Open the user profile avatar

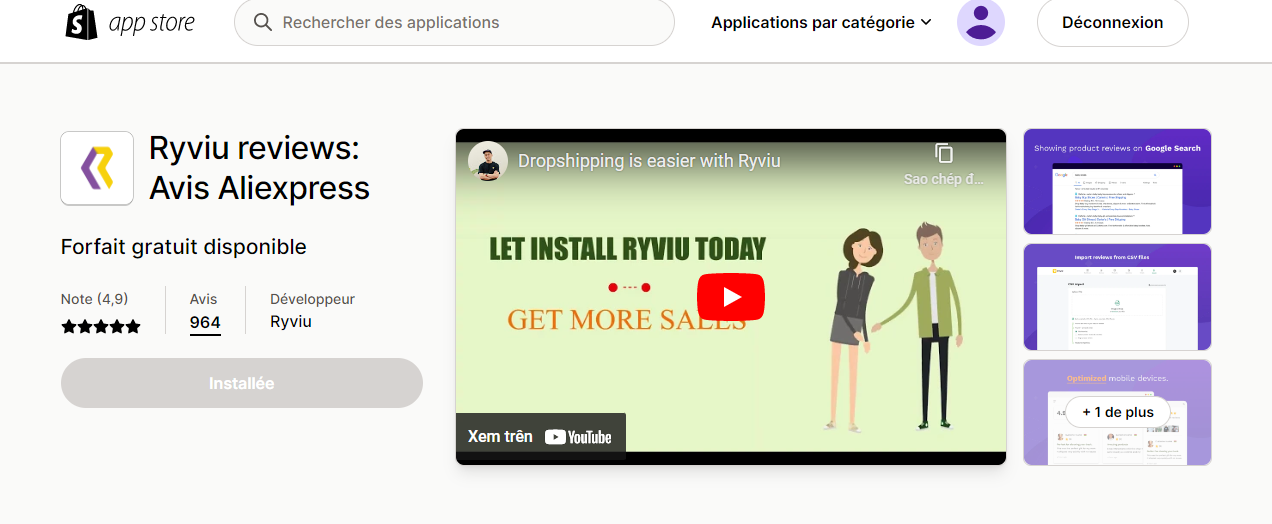point(981,22)
